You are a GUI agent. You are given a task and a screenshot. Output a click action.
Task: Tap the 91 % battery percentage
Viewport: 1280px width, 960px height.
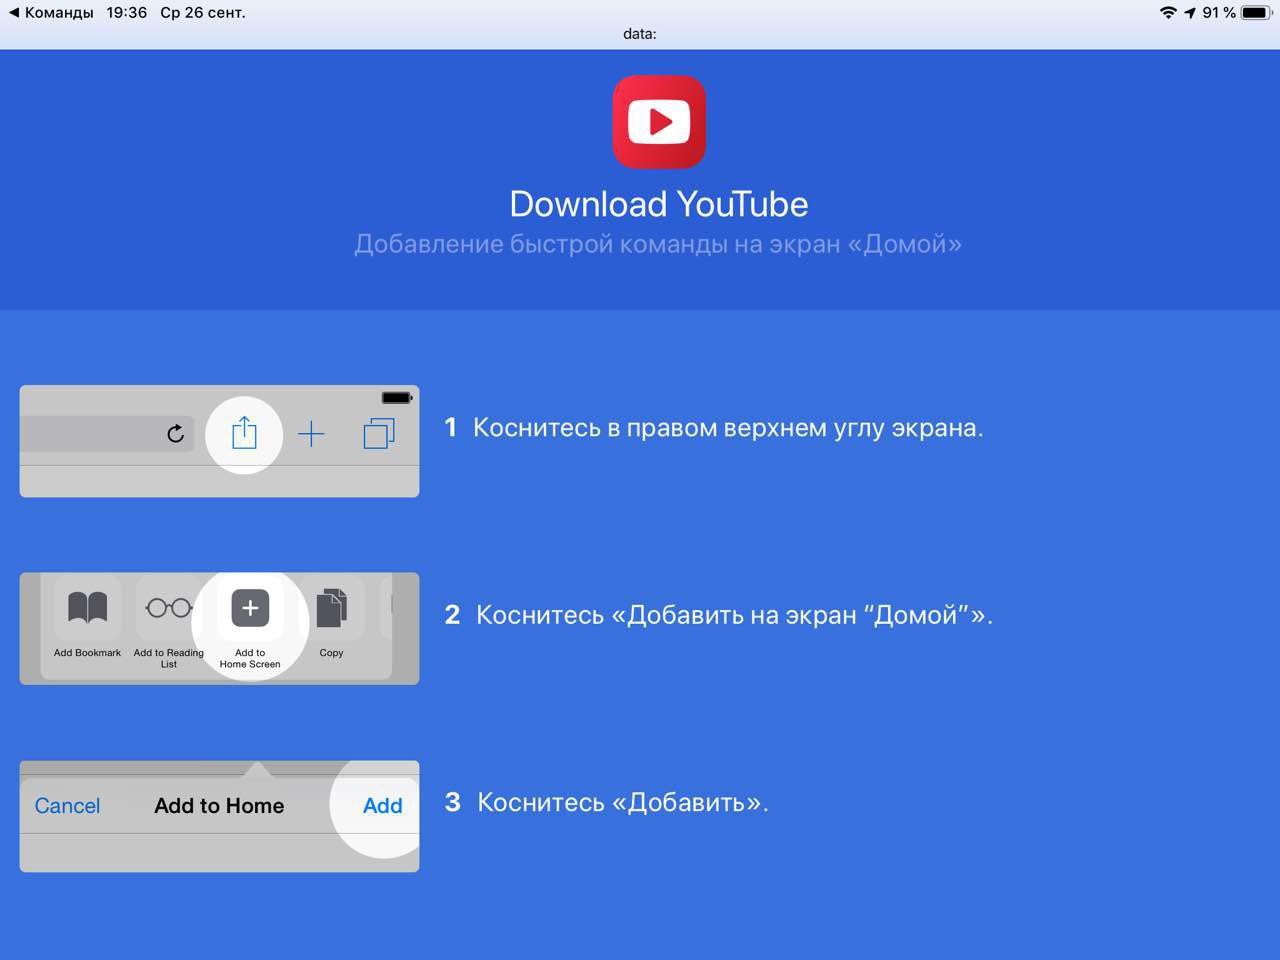point(1219,13)
